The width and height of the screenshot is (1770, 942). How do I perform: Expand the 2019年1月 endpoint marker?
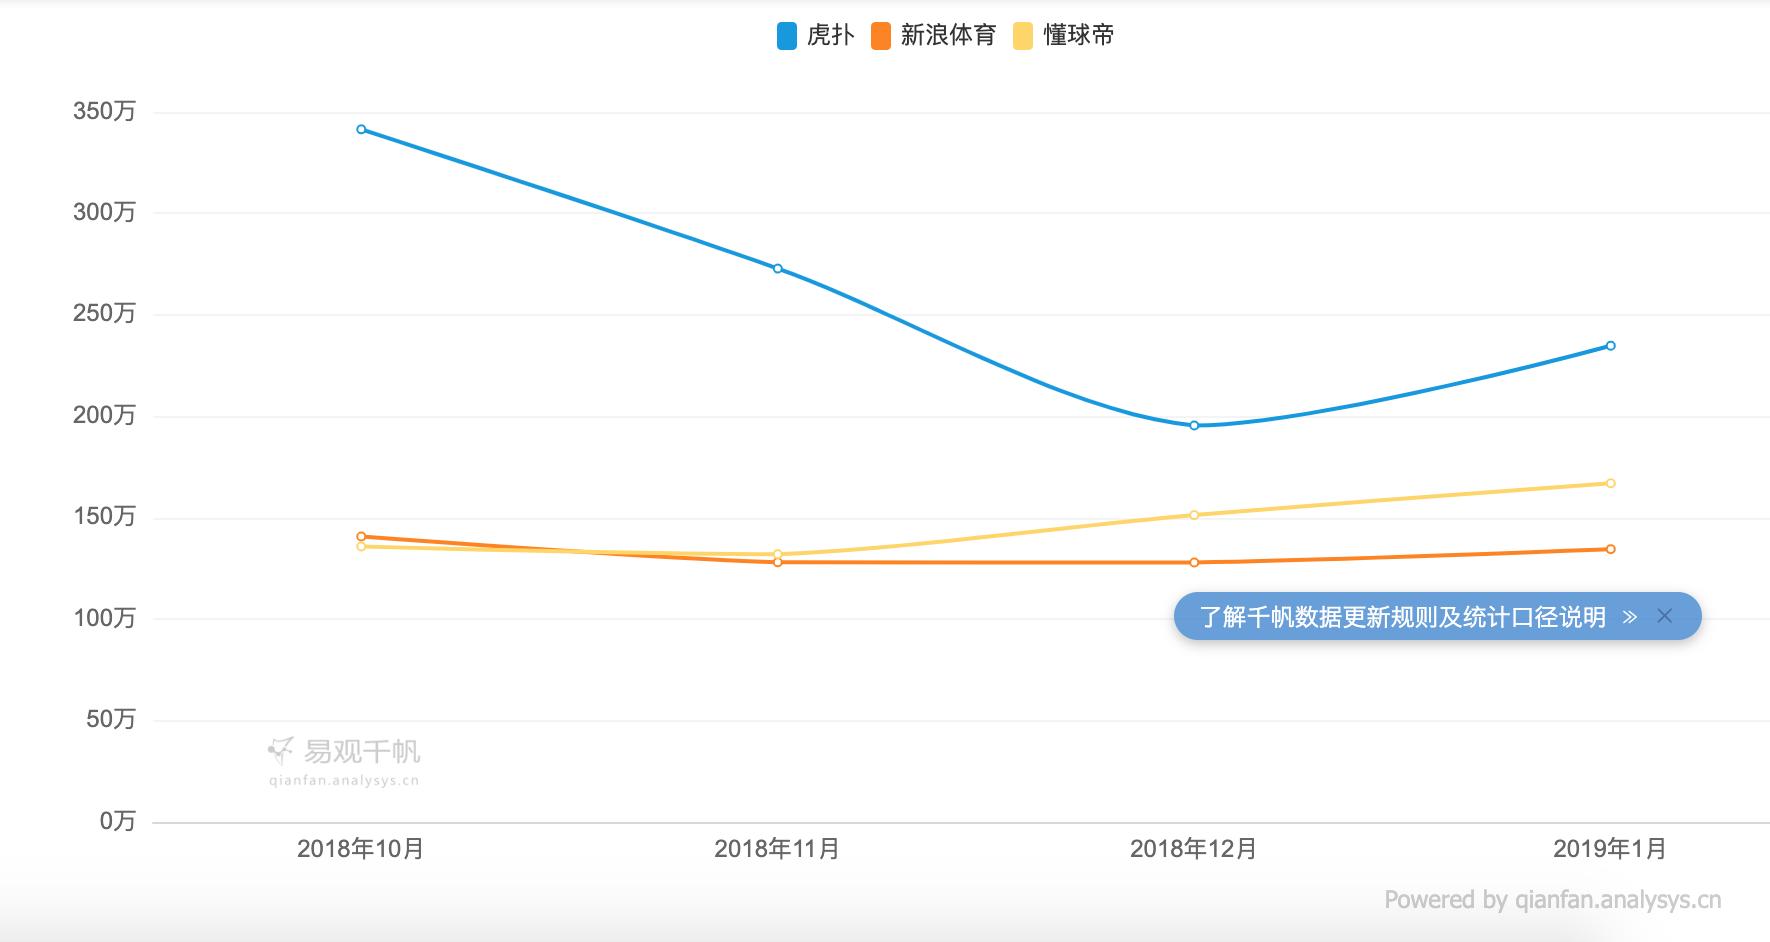(1610, 344)
